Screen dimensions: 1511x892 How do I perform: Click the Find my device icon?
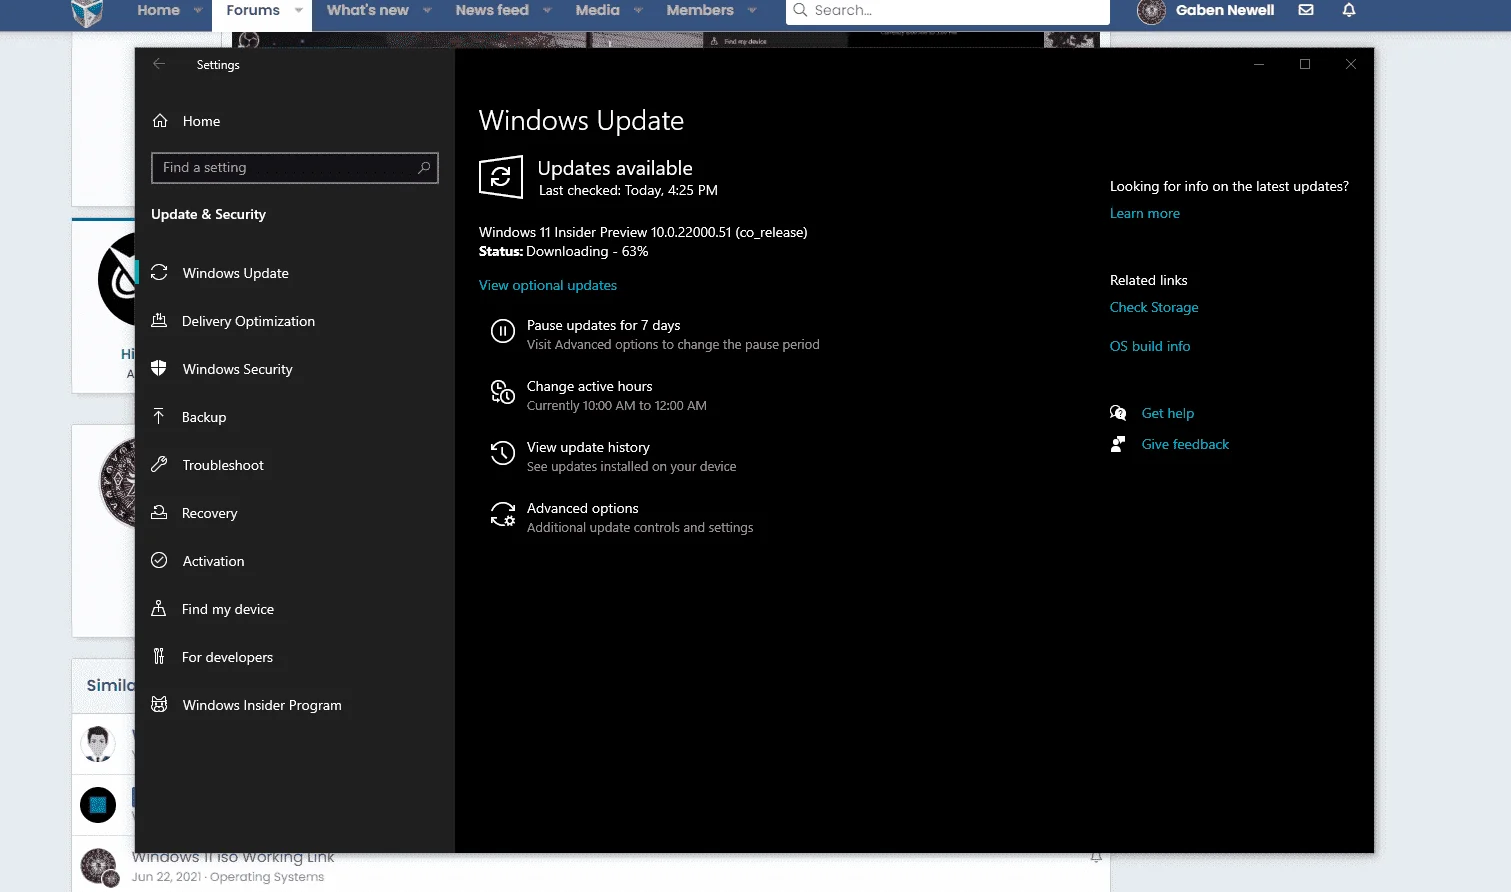tap(159, 608)
